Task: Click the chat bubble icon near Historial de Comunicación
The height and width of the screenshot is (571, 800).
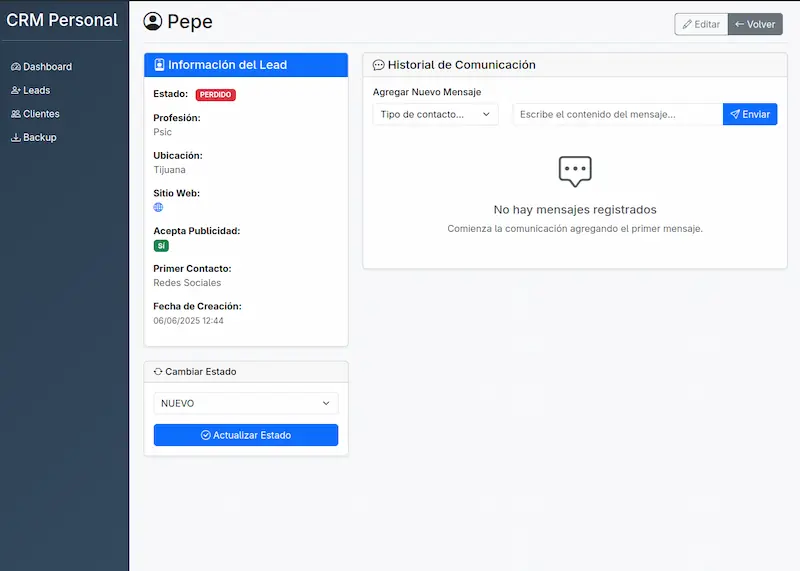Action: click(379, 65)
